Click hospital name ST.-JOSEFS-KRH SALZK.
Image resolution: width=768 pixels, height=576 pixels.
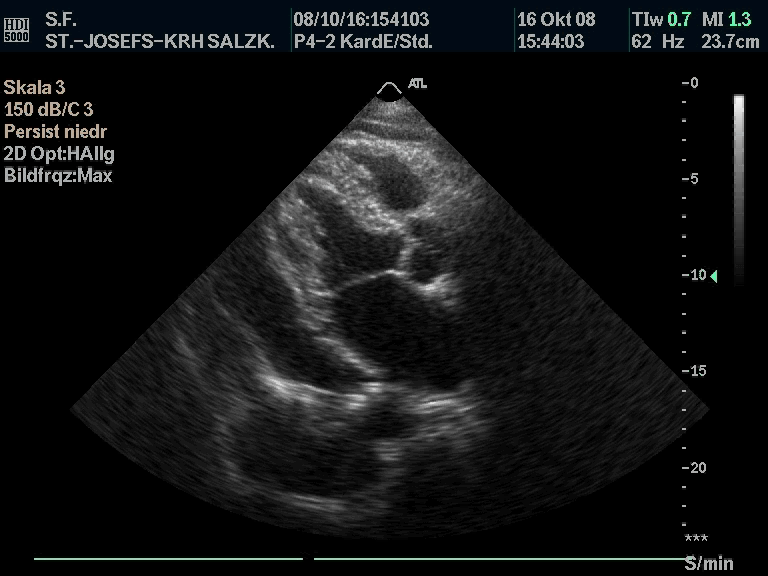click(x=160, y=42)
